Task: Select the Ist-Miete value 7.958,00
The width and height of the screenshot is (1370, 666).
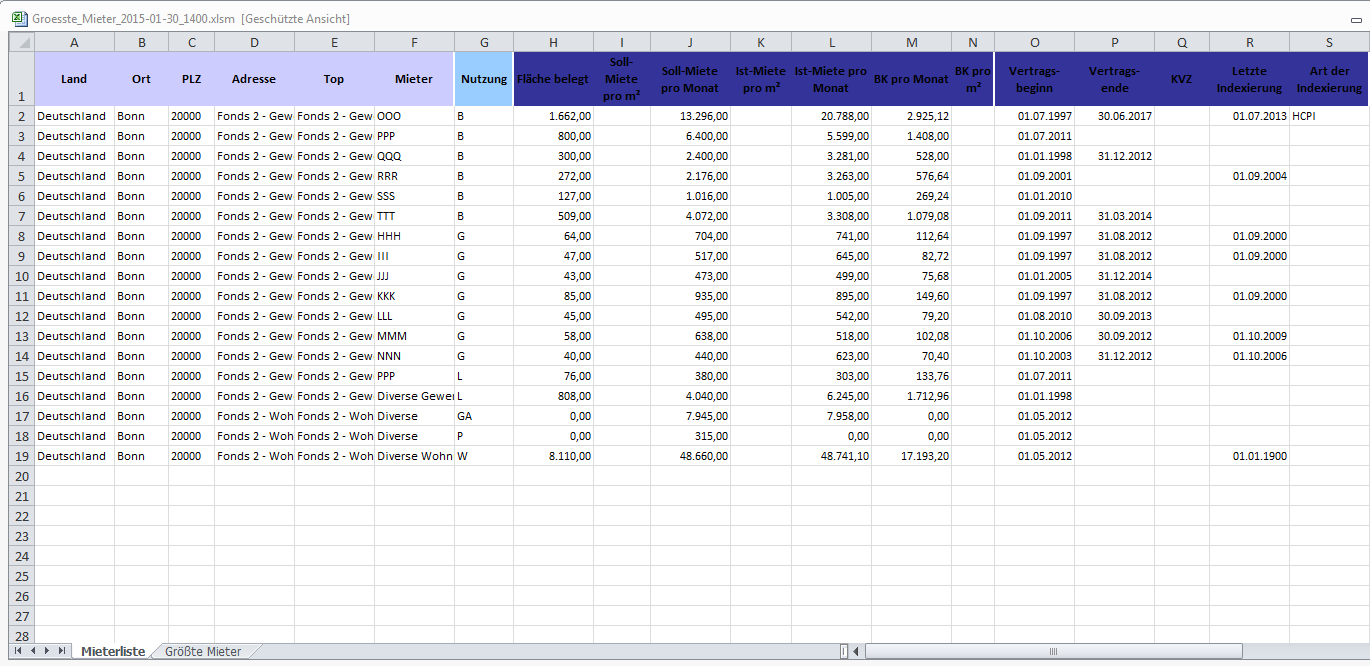Action: 832,416
